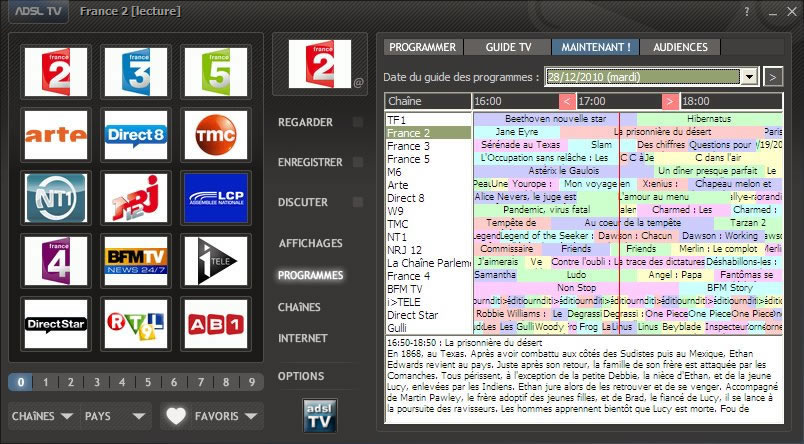Switch to the Programmer tab
Image resolution: width=804 pixels, height=444 pixels.
(x=423, y=47)
